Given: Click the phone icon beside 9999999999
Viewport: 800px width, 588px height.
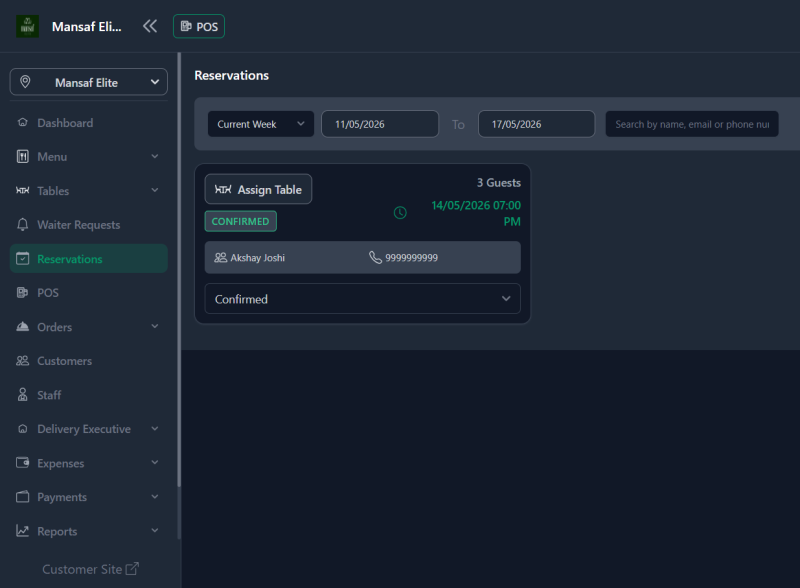Looking at the screenshot, I should point(375,257).
